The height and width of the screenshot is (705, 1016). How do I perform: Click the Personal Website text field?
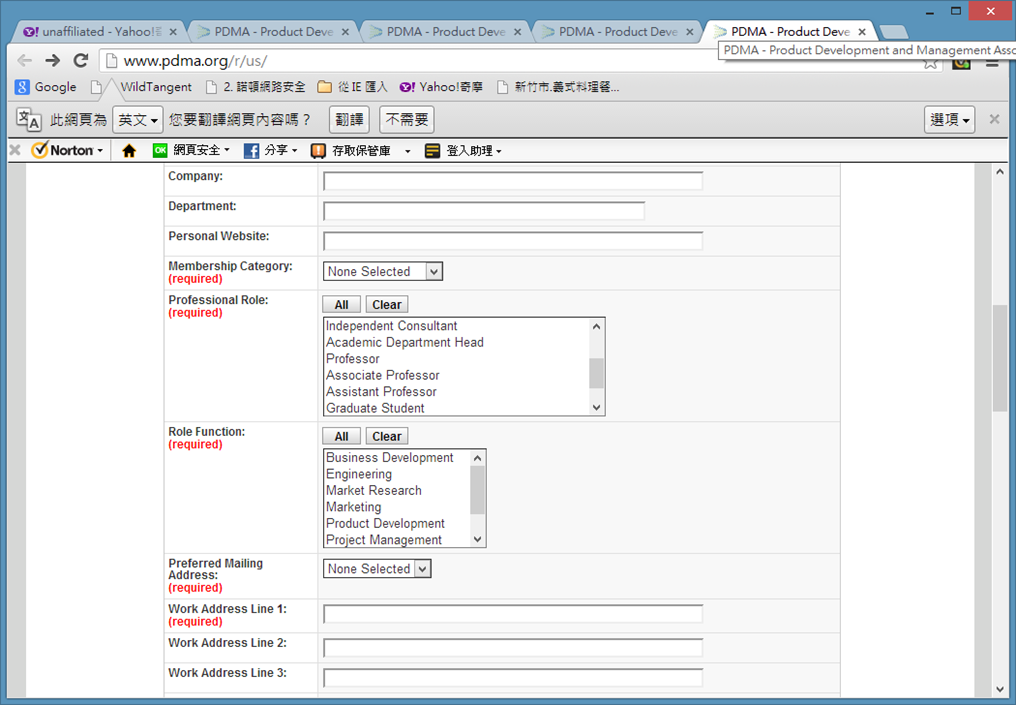pyautogui.click(x=513, y=241)
